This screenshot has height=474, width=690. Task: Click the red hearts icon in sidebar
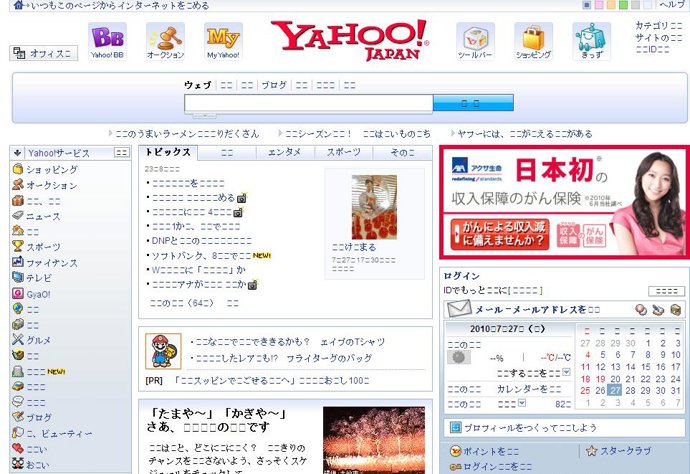(18, 448)
